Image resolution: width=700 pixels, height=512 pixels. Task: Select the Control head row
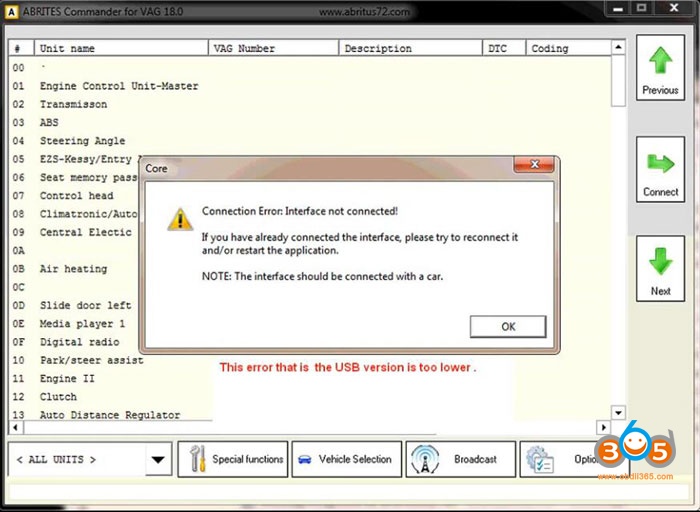tap(76, 196)
